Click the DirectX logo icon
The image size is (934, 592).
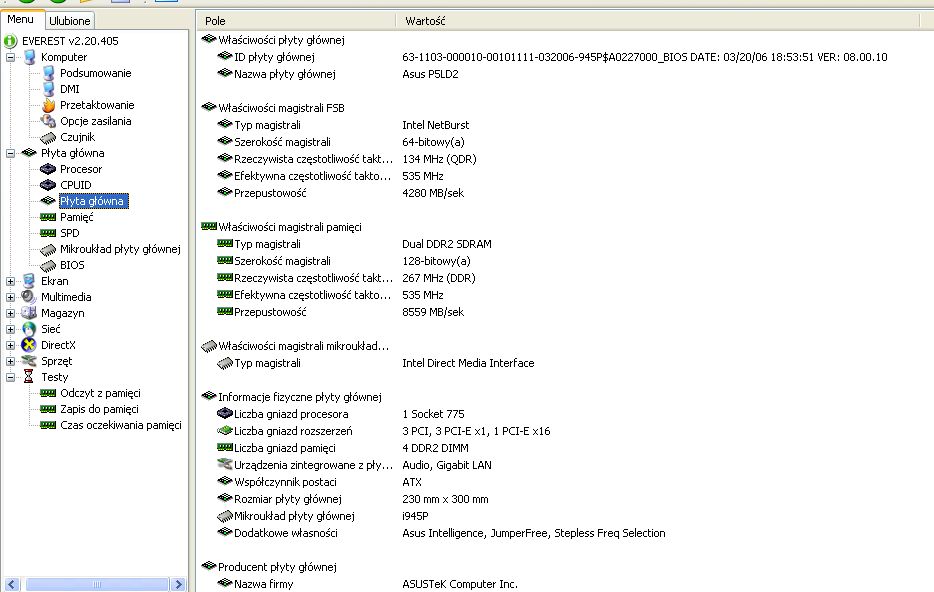pos(29,345)
